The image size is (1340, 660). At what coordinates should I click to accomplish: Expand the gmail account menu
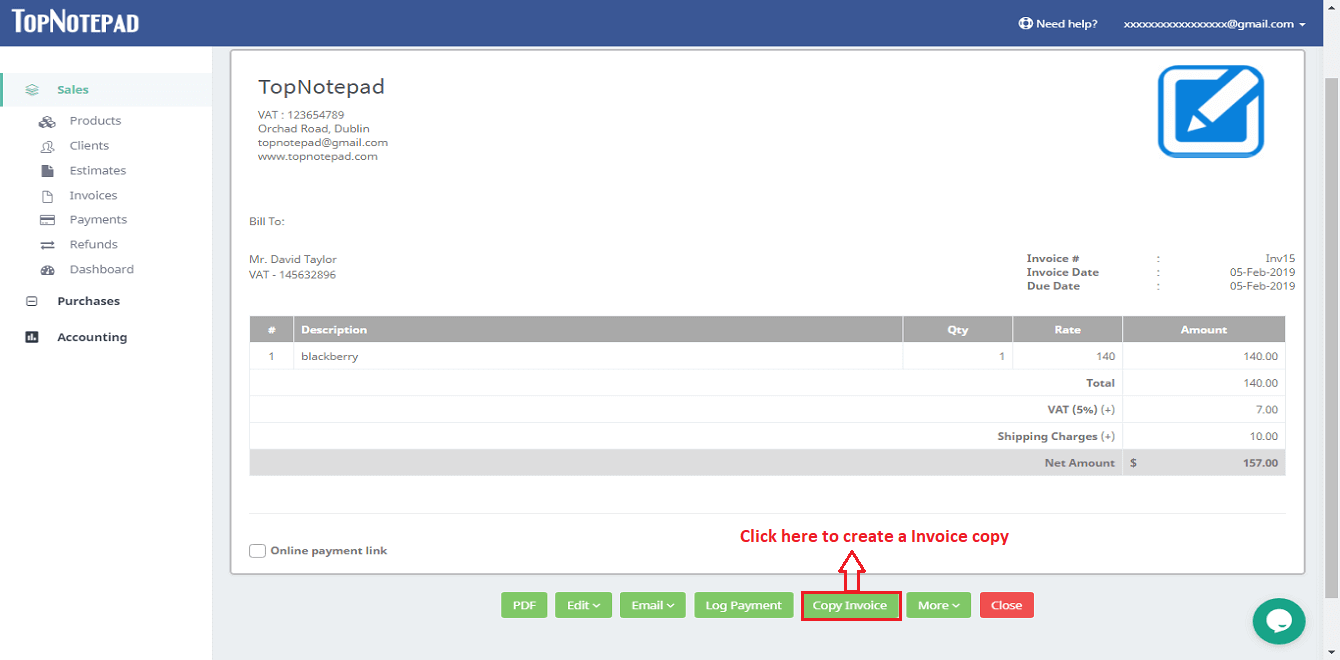click(x=1215, y=23)
